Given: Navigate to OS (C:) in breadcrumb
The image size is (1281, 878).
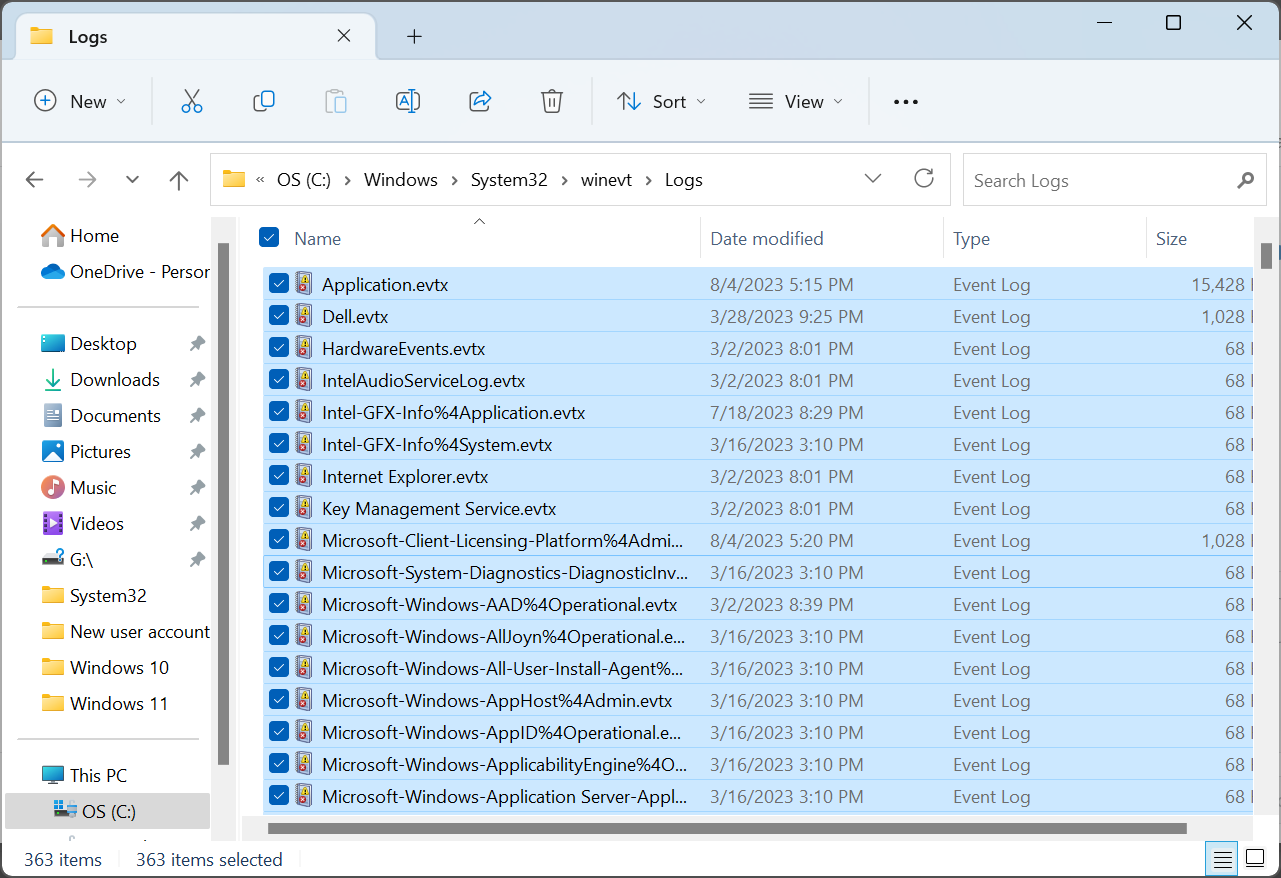Looking at the screenshot, I should tap(305, 180).
